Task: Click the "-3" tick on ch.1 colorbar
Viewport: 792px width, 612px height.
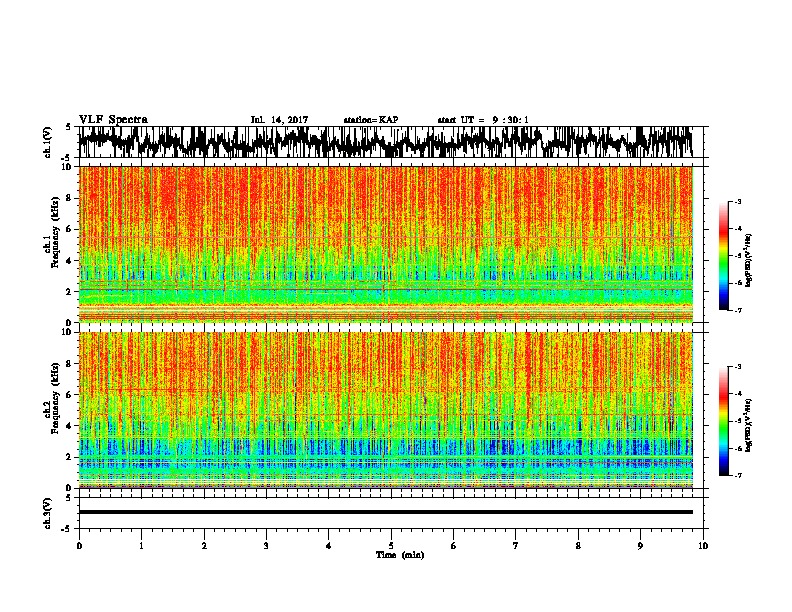Action: click(737, 201)
